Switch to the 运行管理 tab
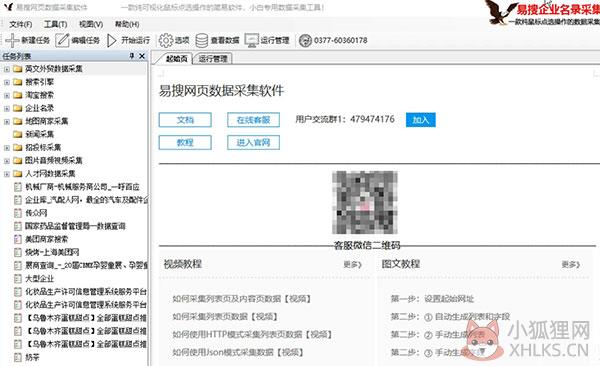The width and height of the screenshot is (600, 366). (213, 59)
